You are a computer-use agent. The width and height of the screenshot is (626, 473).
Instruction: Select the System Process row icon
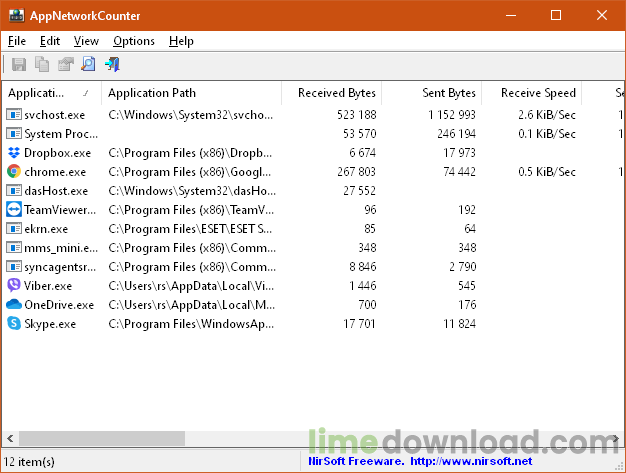point(14,133)
